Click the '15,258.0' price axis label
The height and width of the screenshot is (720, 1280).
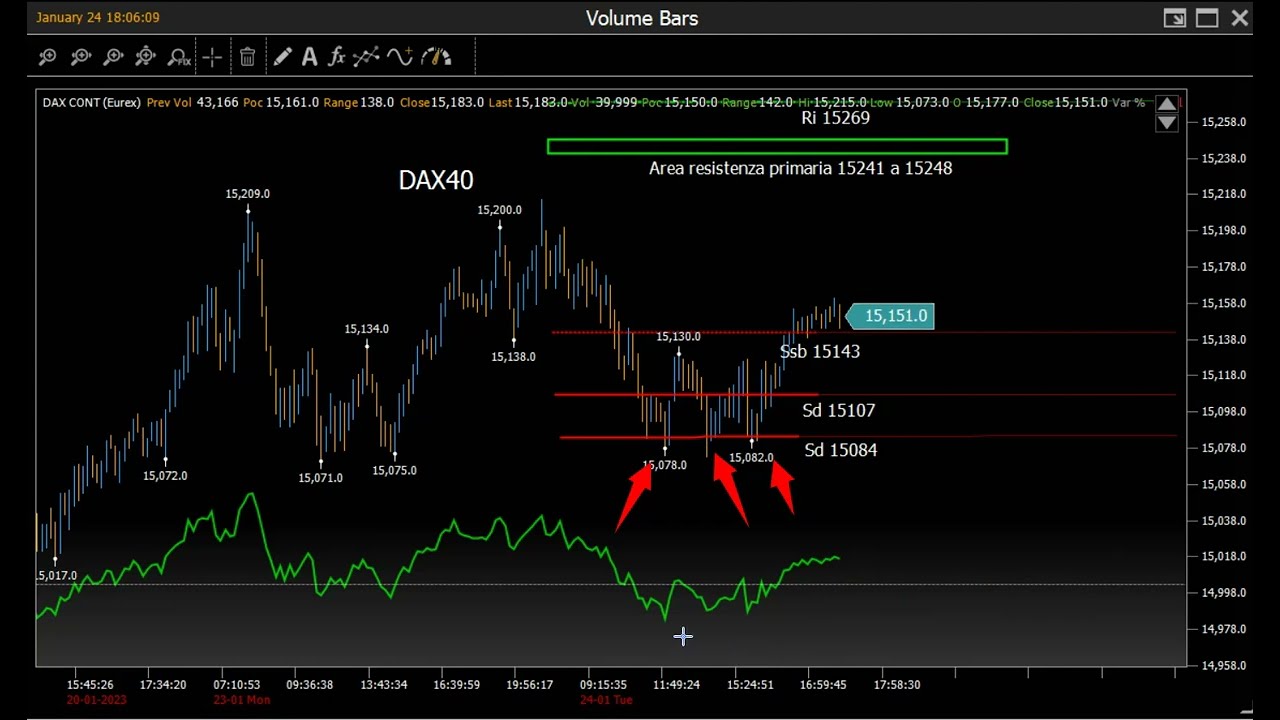click(1224, 122)
